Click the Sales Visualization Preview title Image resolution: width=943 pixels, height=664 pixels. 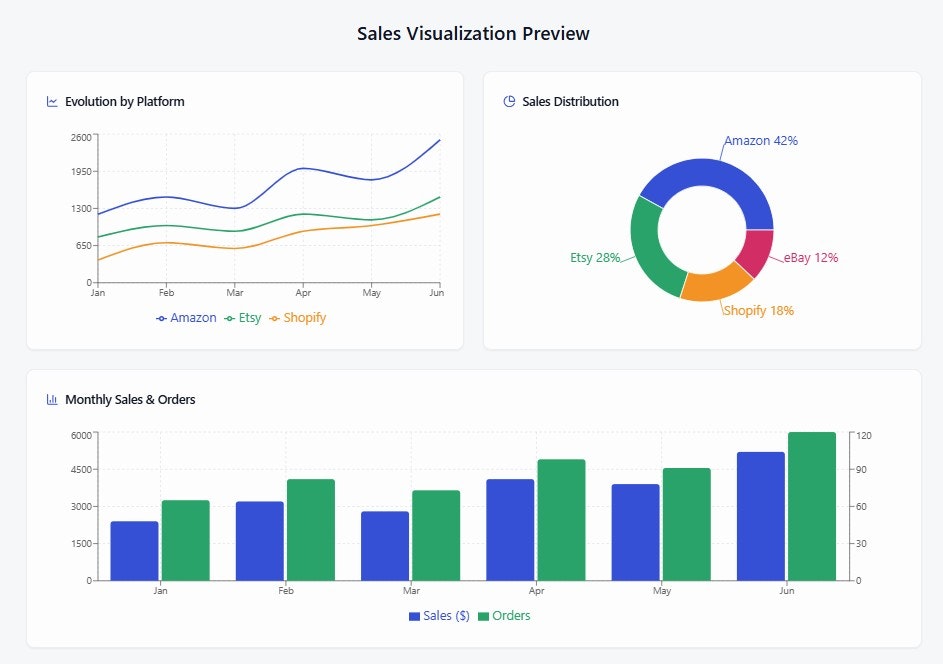(x=471, y=34)
